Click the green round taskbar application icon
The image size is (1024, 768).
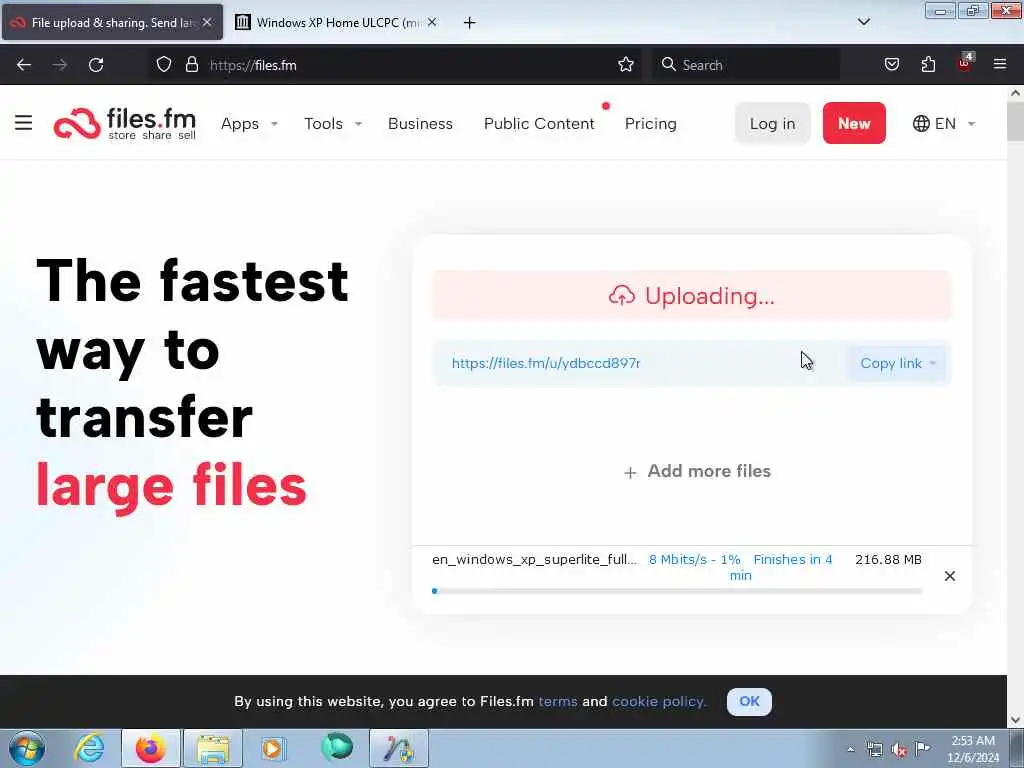[x=337, y=747]
